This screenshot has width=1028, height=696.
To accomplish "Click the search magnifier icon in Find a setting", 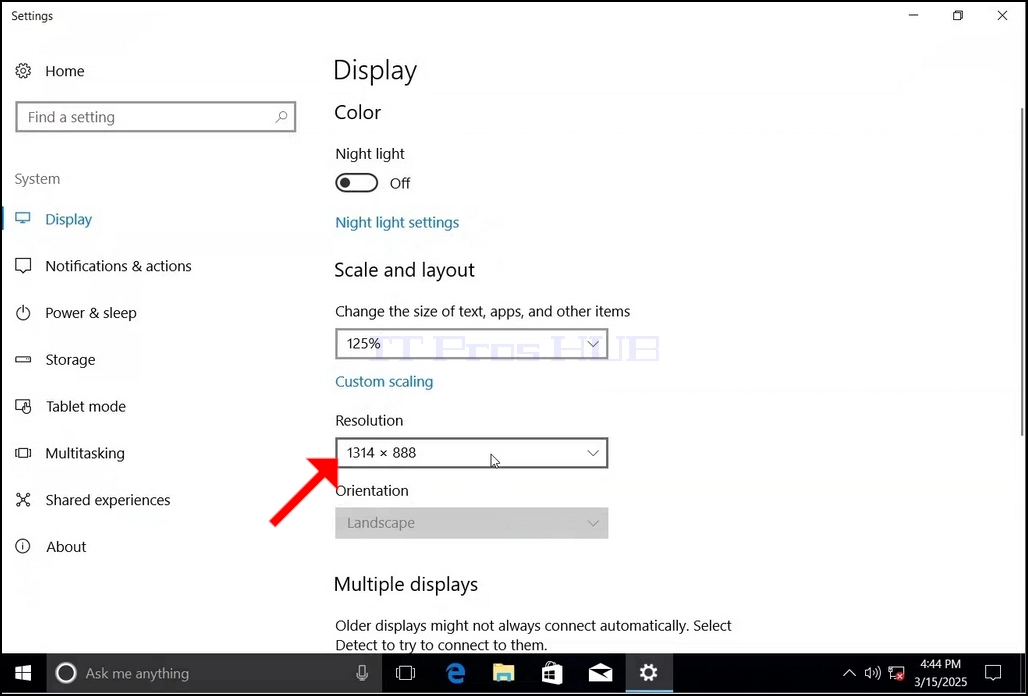I will point(281,117).
